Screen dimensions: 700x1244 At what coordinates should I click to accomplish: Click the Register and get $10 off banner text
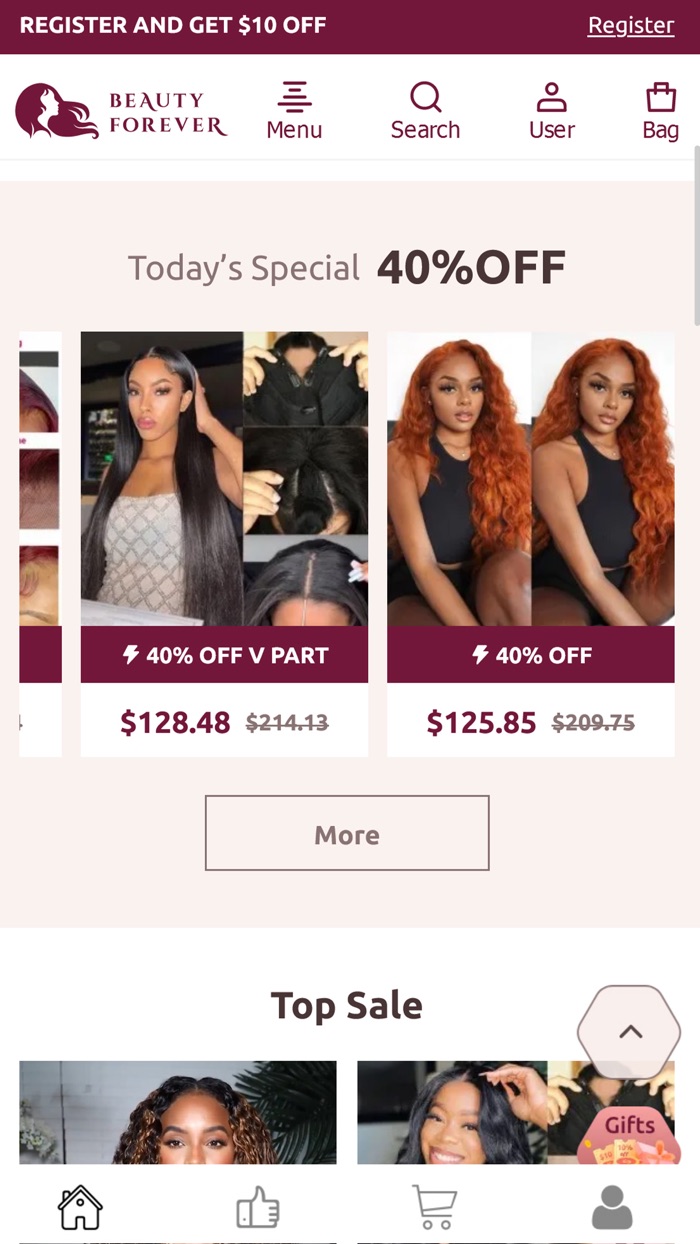(173, 26)
